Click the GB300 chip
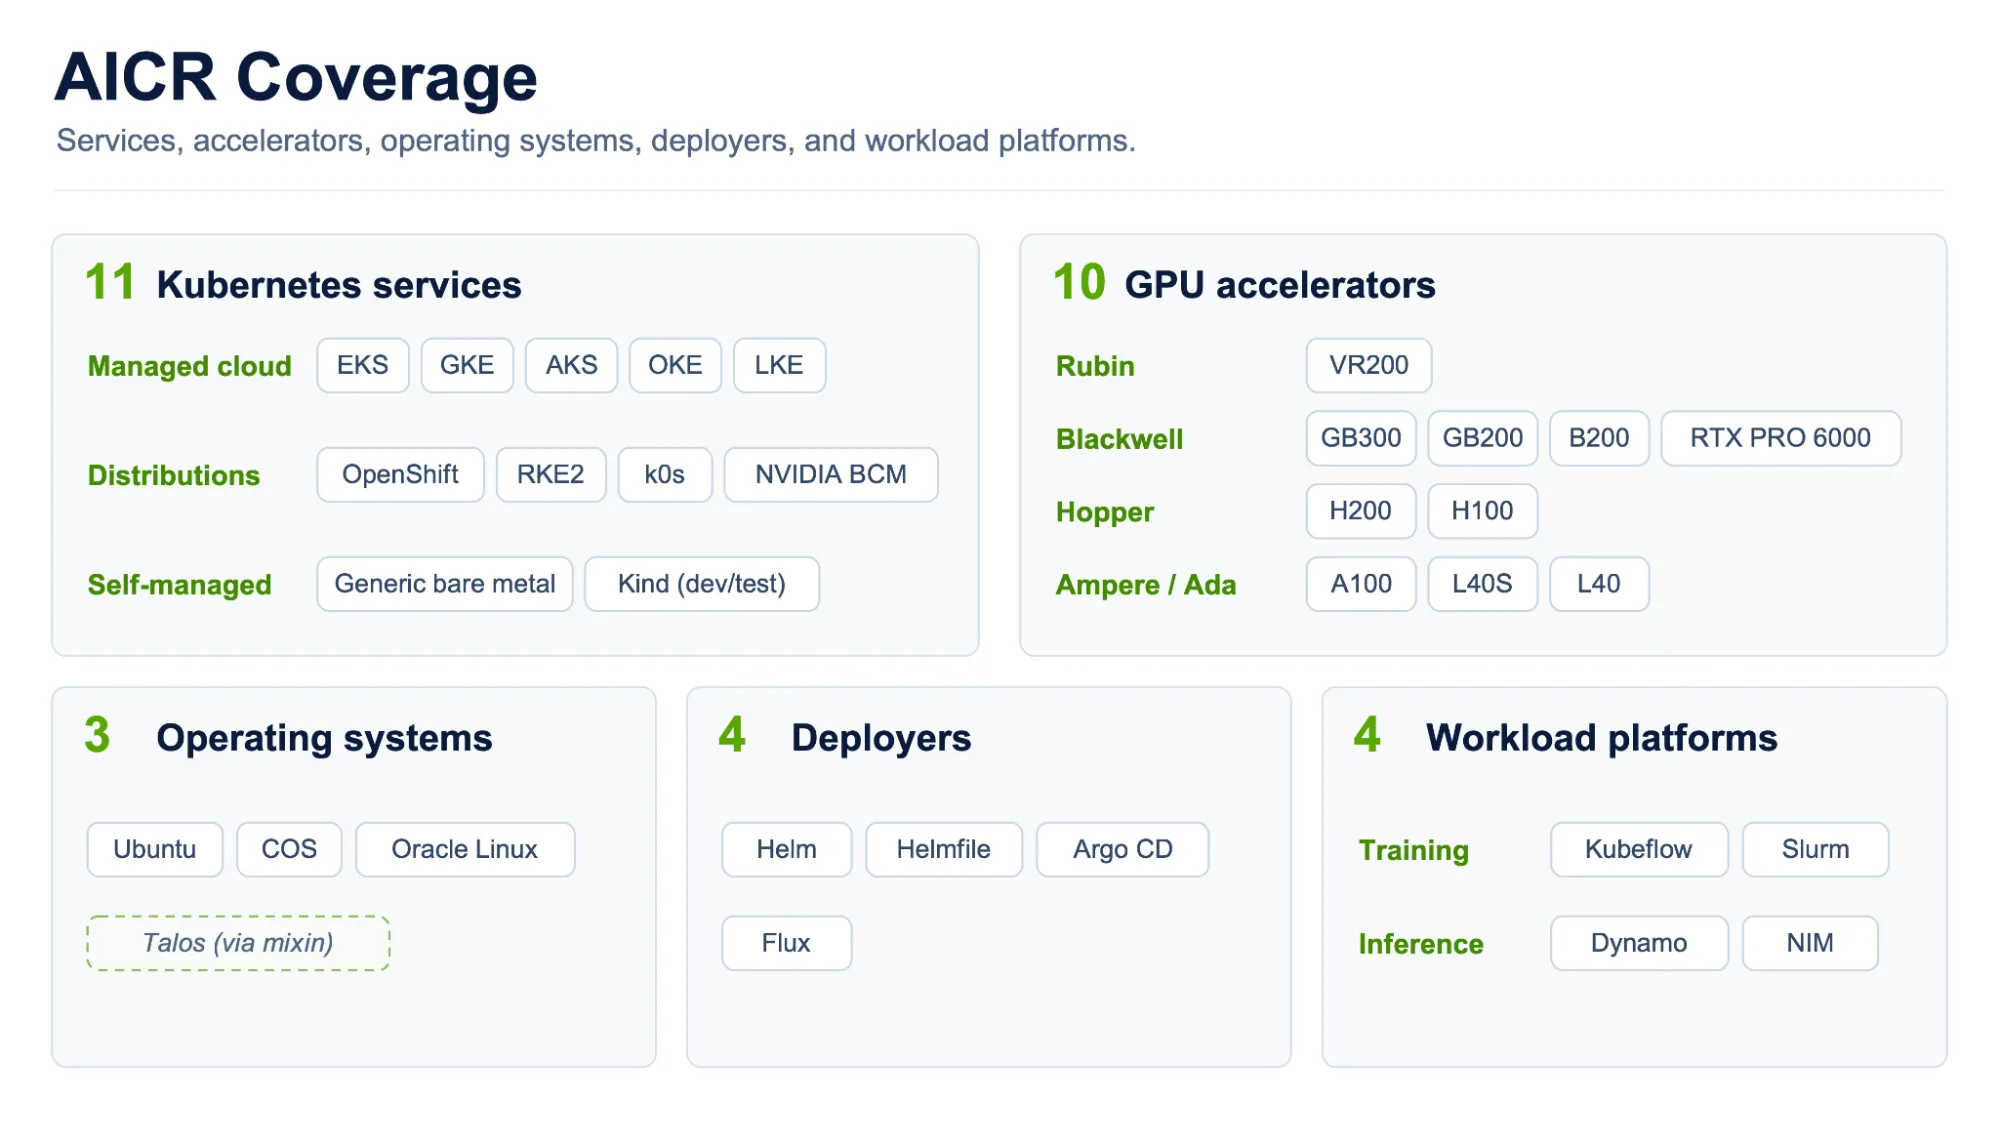 1361,437
